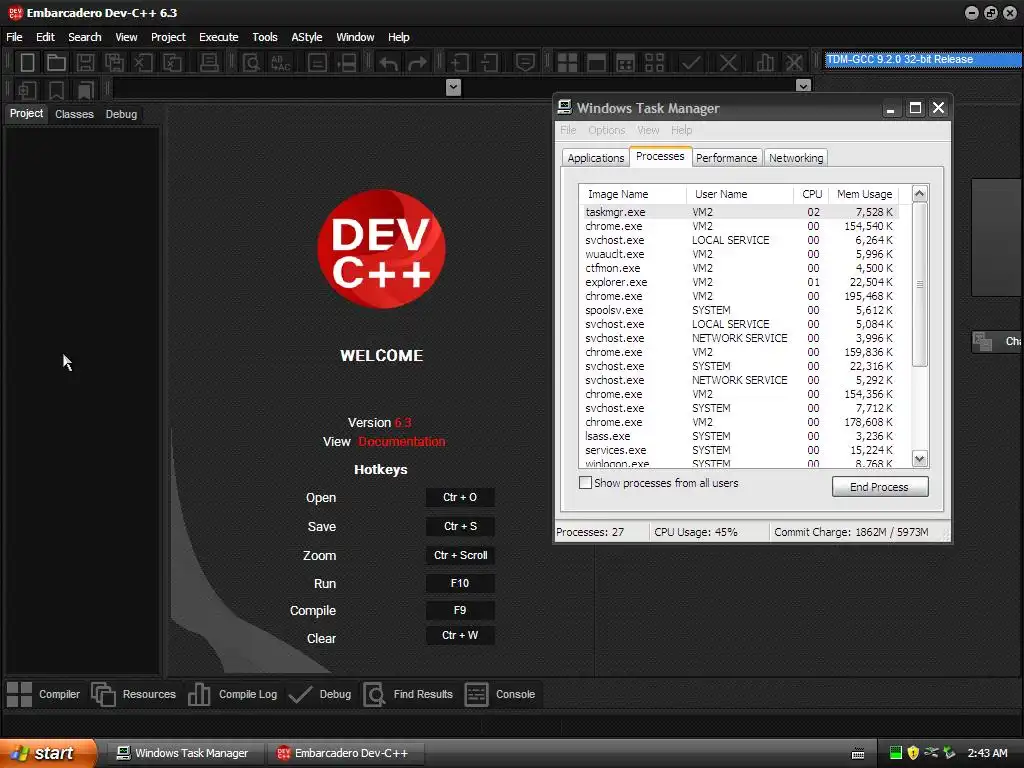The width and height of the screenshot is (1024, 768).
Task: Click the Find magnifier toolbar icon
Action: coord(251,63)
